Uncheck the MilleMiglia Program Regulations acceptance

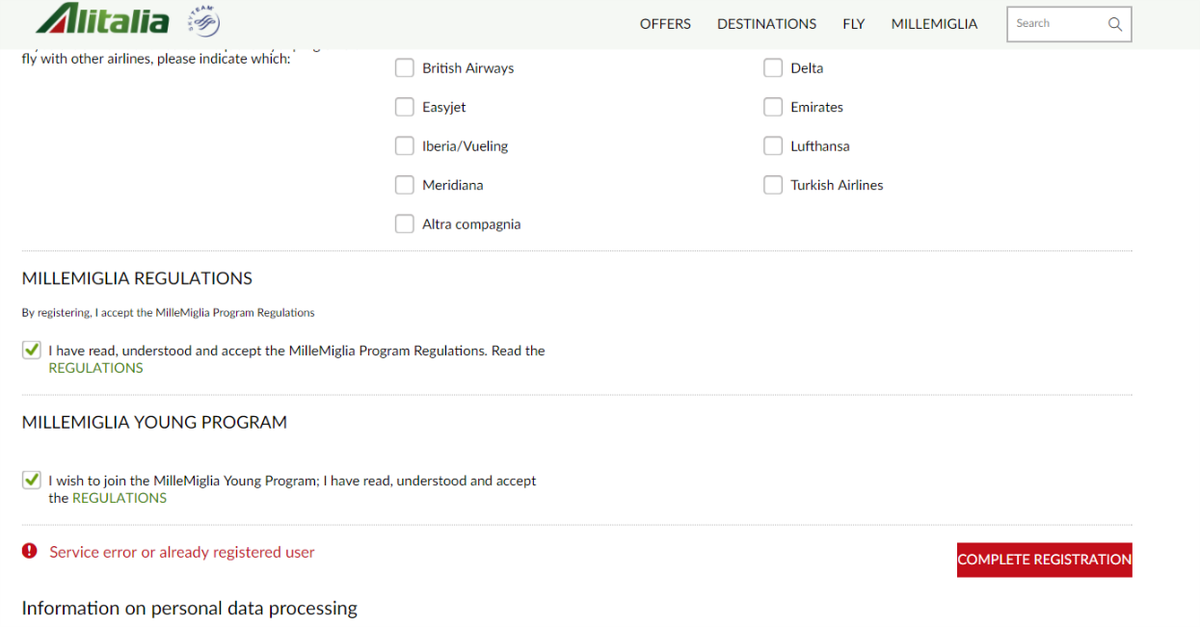click(x=32, y=351)
